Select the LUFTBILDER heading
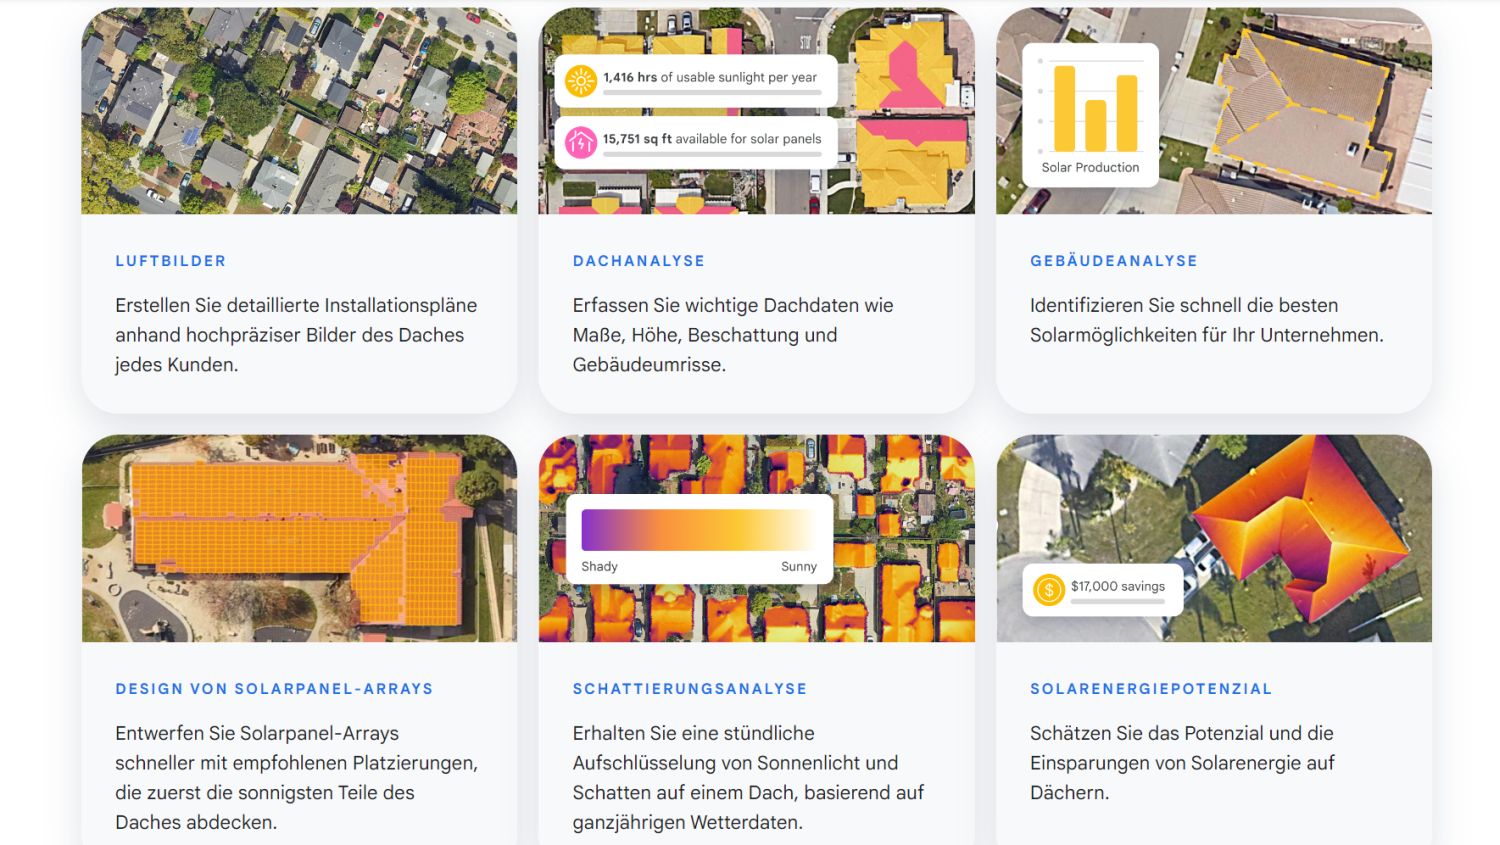Screen dimensions: 1500x845 [x=171, y=261]
